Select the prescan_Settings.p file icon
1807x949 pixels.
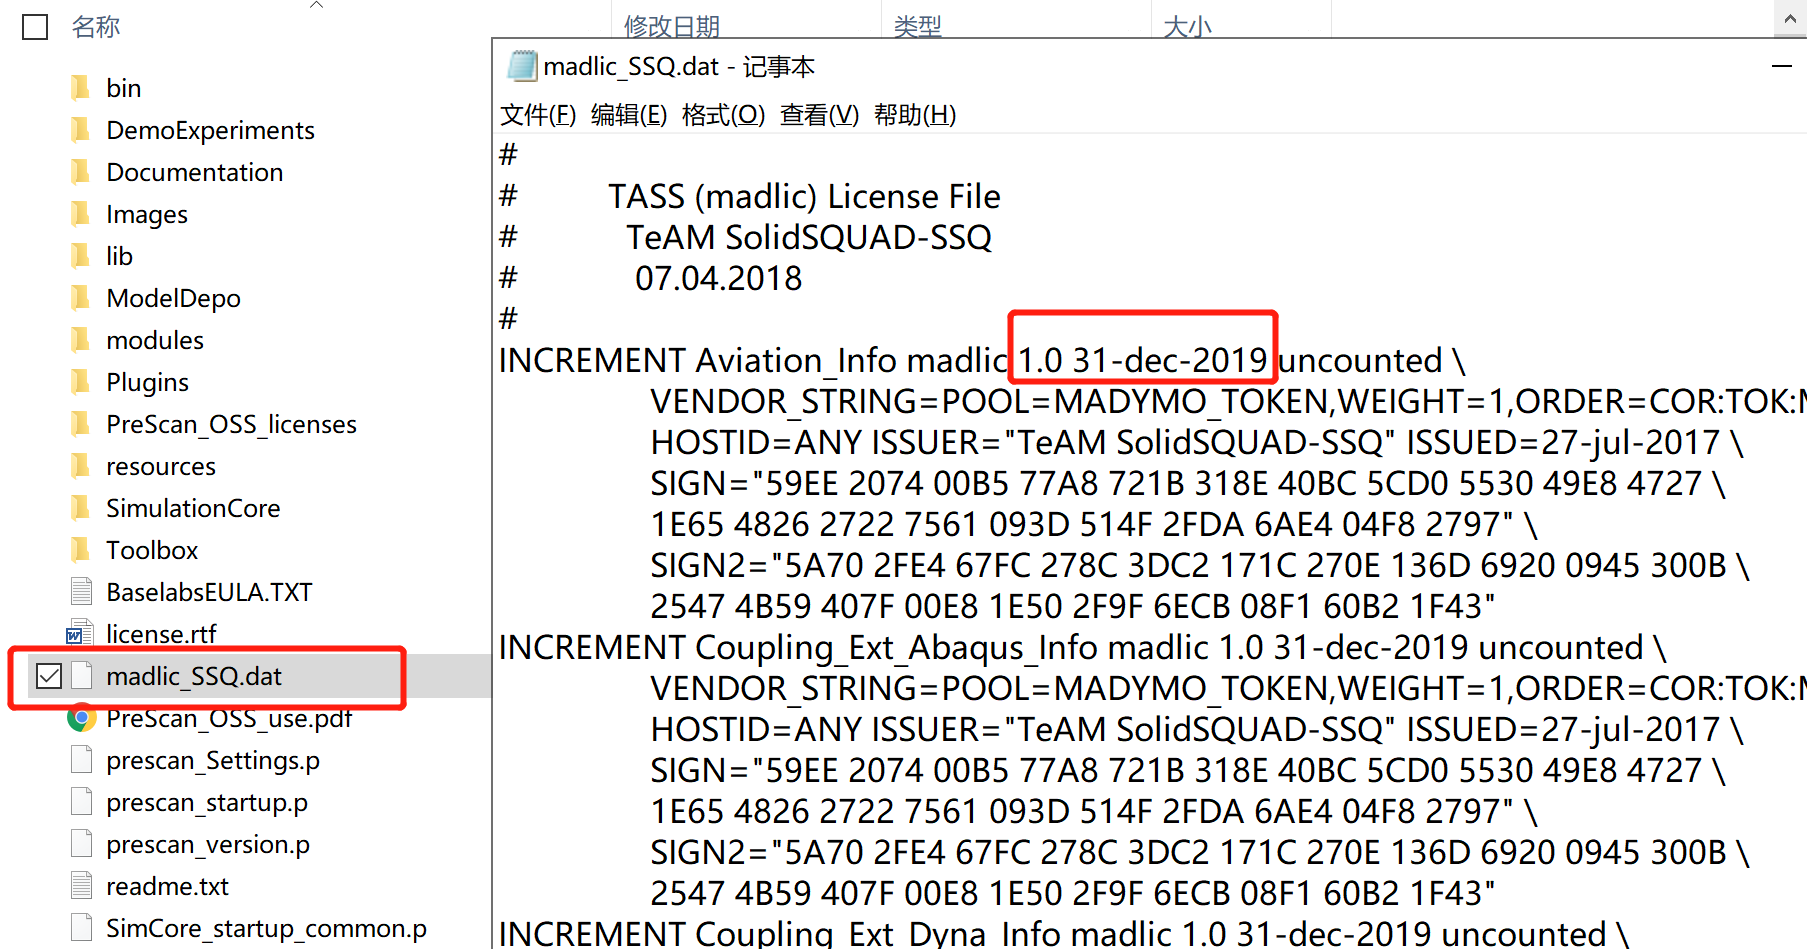(82, 760)
